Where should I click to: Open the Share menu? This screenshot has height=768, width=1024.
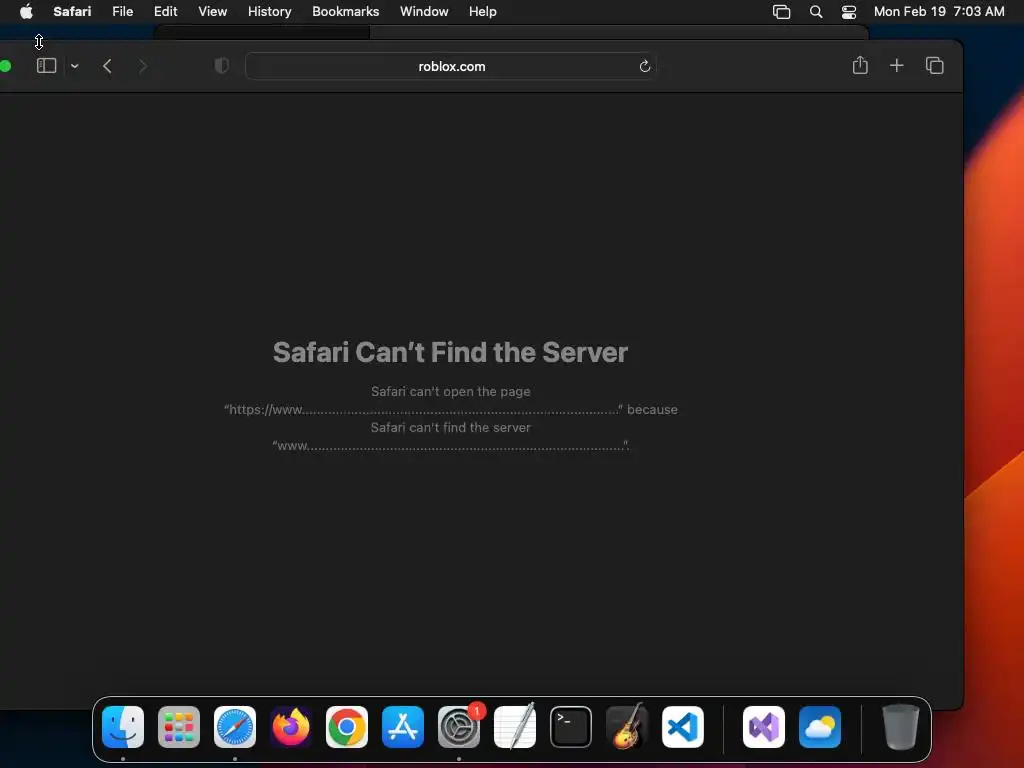pos(860,65)
